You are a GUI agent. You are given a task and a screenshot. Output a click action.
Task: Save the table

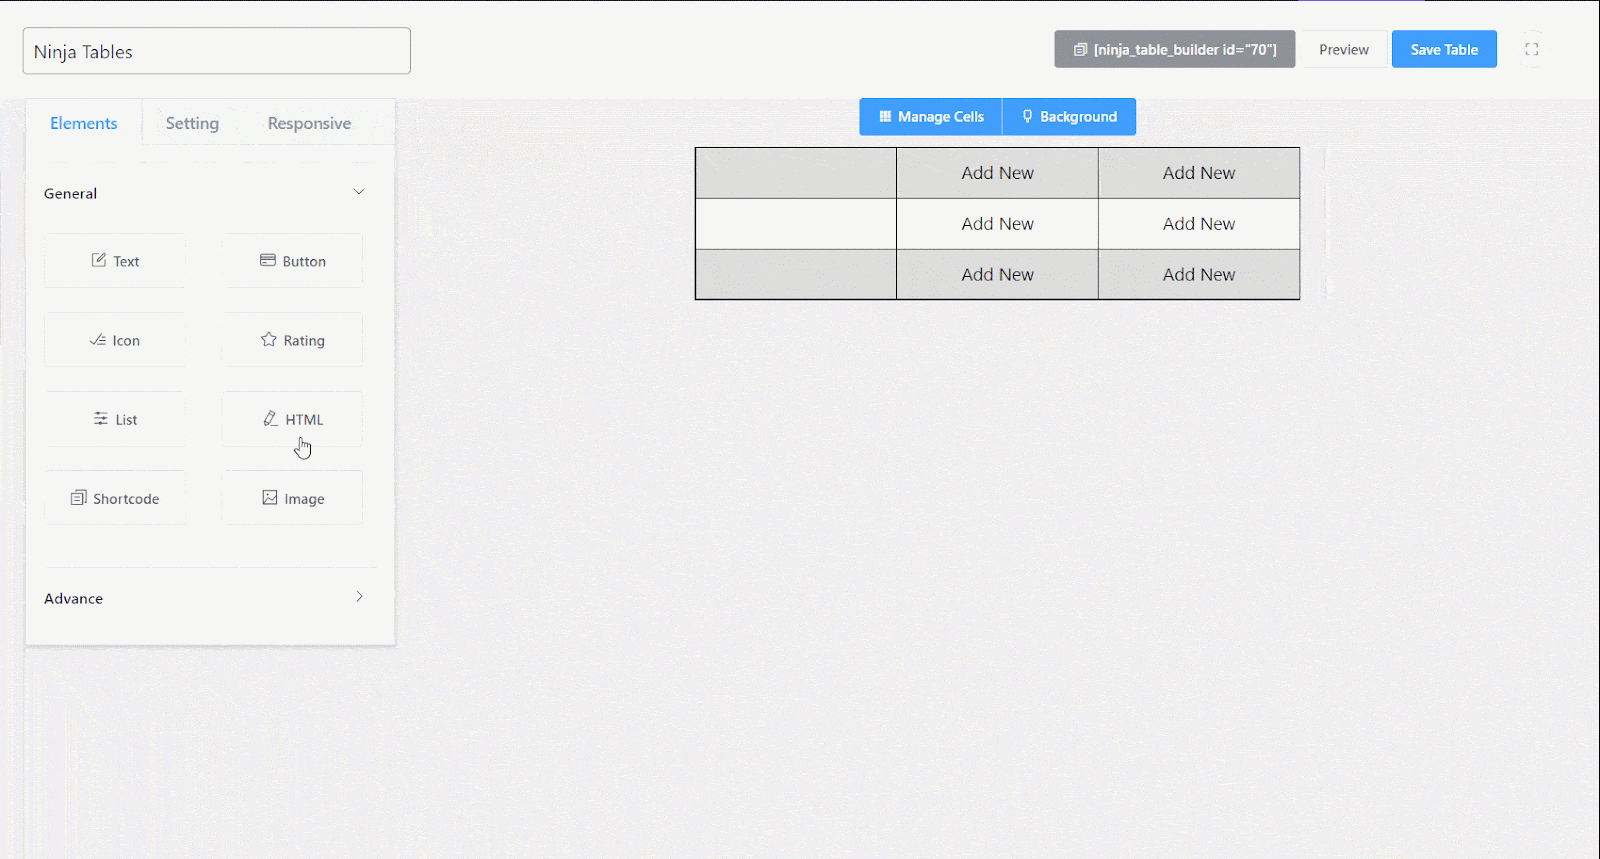pyautogui.click(x=1444, y=49)
